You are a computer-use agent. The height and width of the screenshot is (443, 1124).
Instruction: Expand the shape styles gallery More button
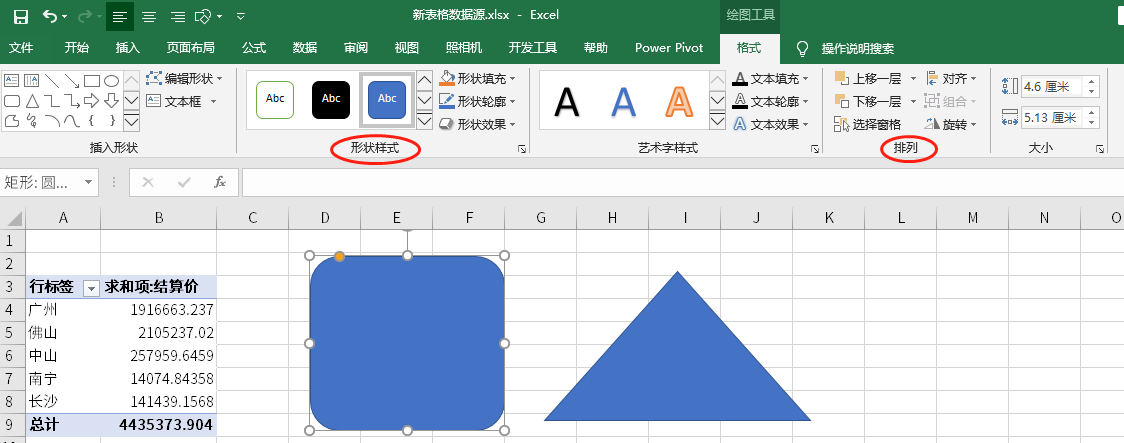tap(424, 121)
